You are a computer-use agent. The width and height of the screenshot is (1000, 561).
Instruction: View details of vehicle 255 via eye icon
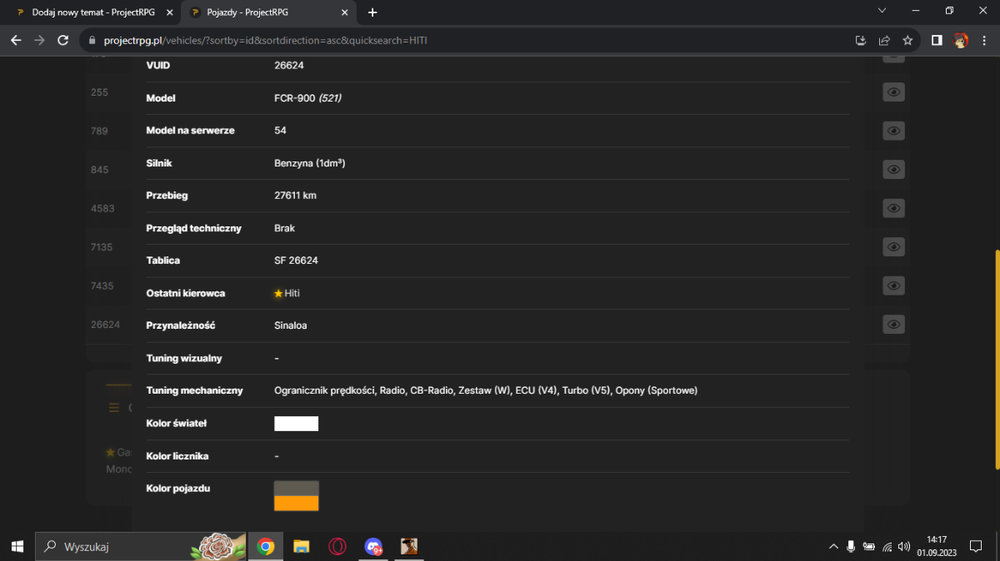tap(893, 92)
